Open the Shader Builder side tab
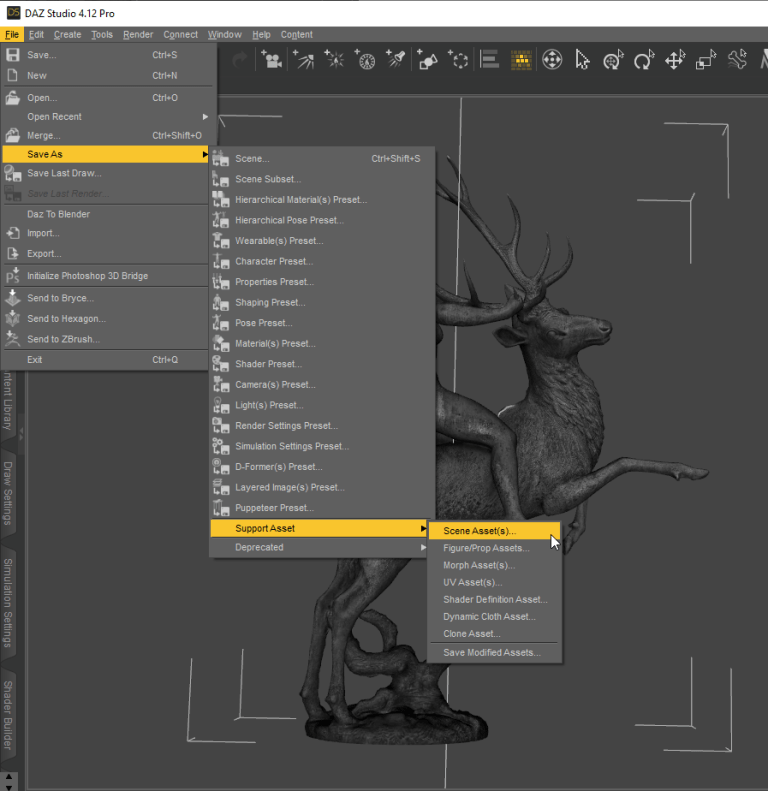 (8, 715)
